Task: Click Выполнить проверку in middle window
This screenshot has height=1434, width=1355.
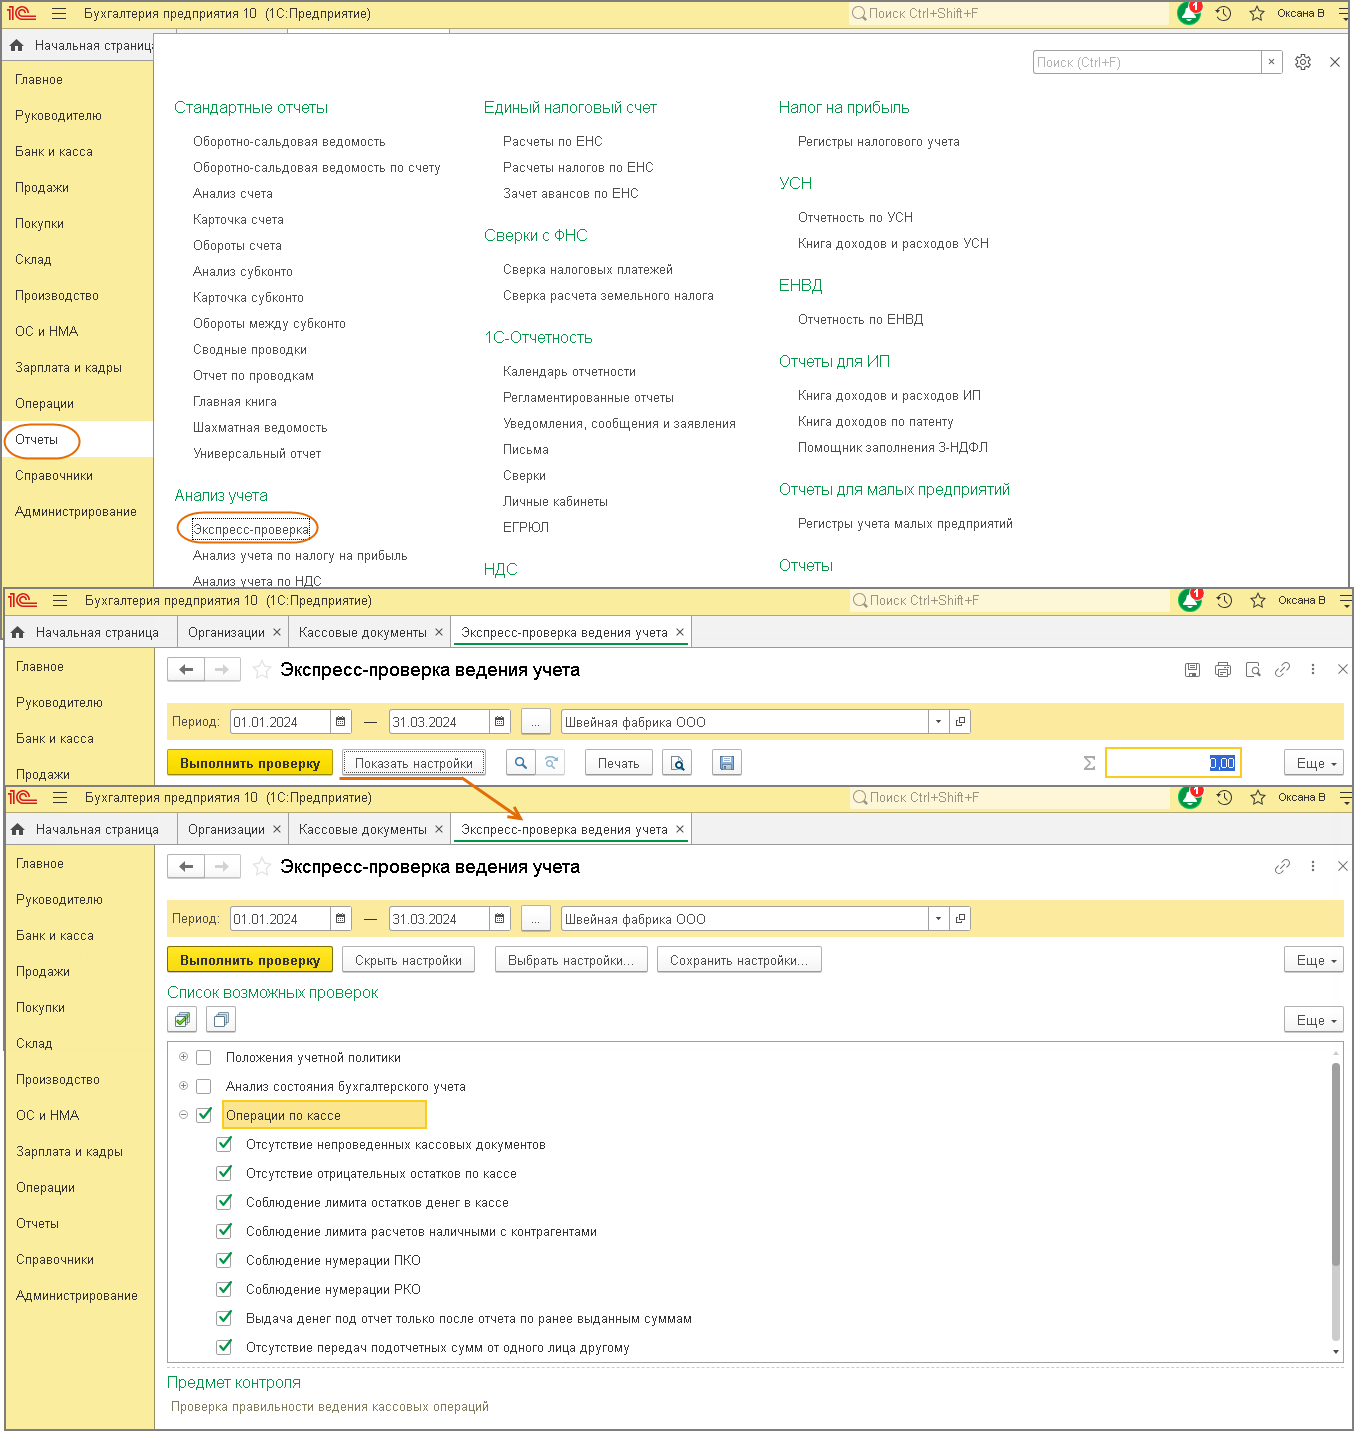Action: coord(250,763)
